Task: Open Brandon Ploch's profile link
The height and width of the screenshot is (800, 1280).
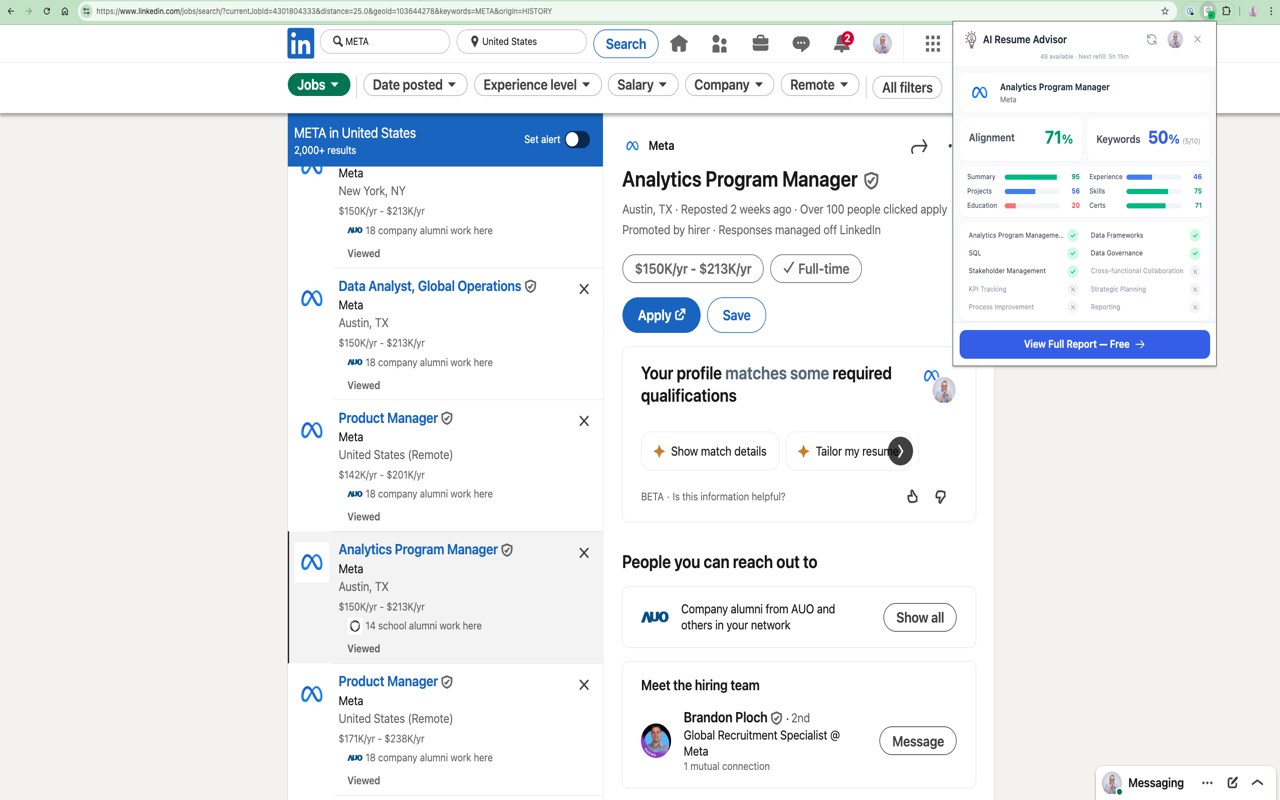Action: pyautogui.click(x=725, y=717)
